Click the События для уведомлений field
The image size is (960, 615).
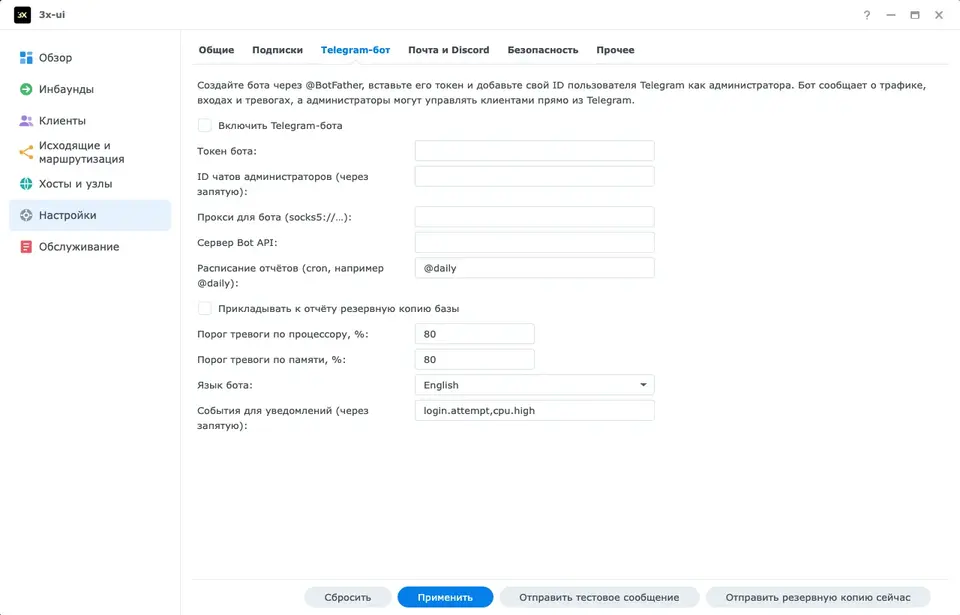point(534,411)
